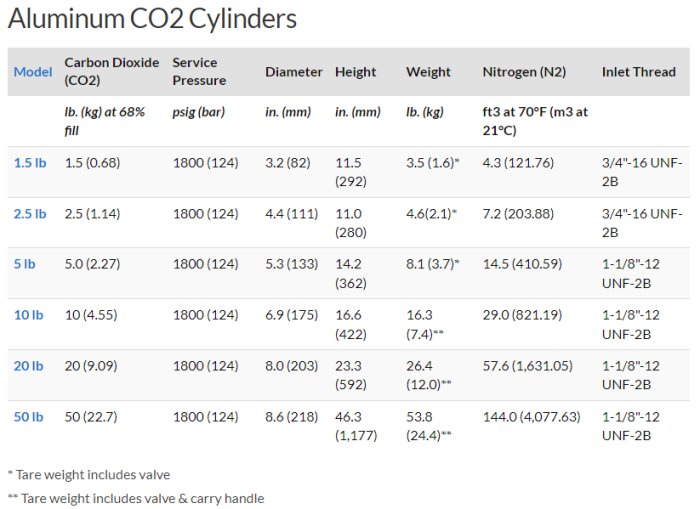Click the Height column header

pos(355,72)
